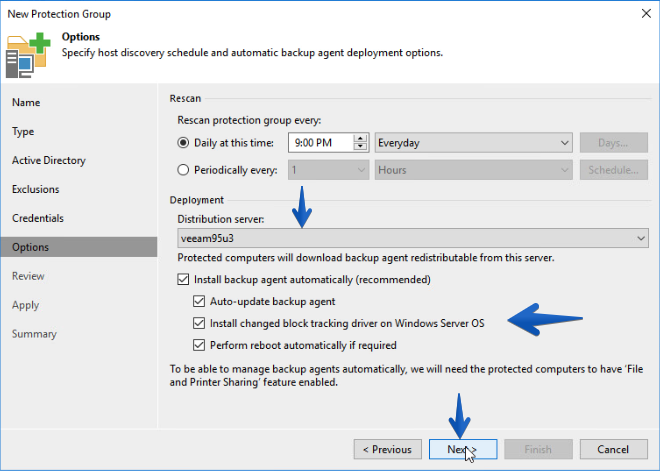Click the Previous button
The height and width of the screenshot is (471, 660).
[388, 449]
